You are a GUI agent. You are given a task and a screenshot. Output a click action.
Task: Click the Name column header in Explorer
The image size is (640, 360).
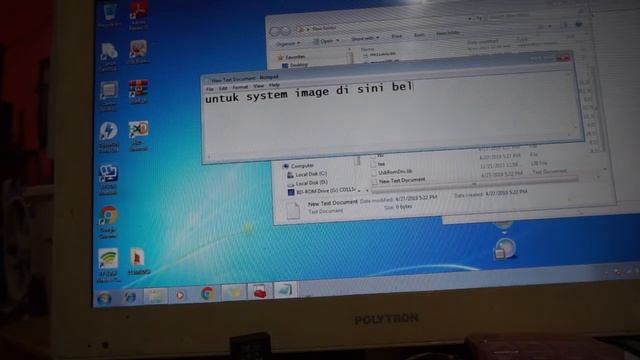367,49
